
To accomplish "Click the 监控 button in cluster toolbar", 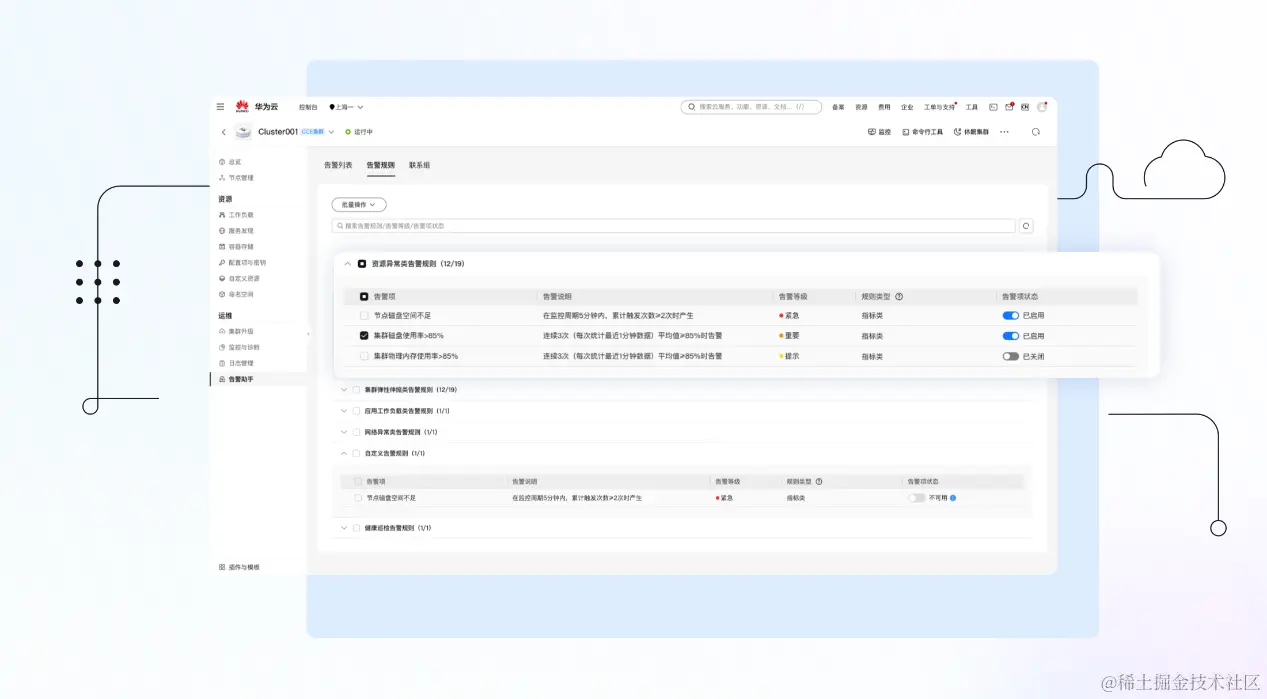I will pos(879,132).
